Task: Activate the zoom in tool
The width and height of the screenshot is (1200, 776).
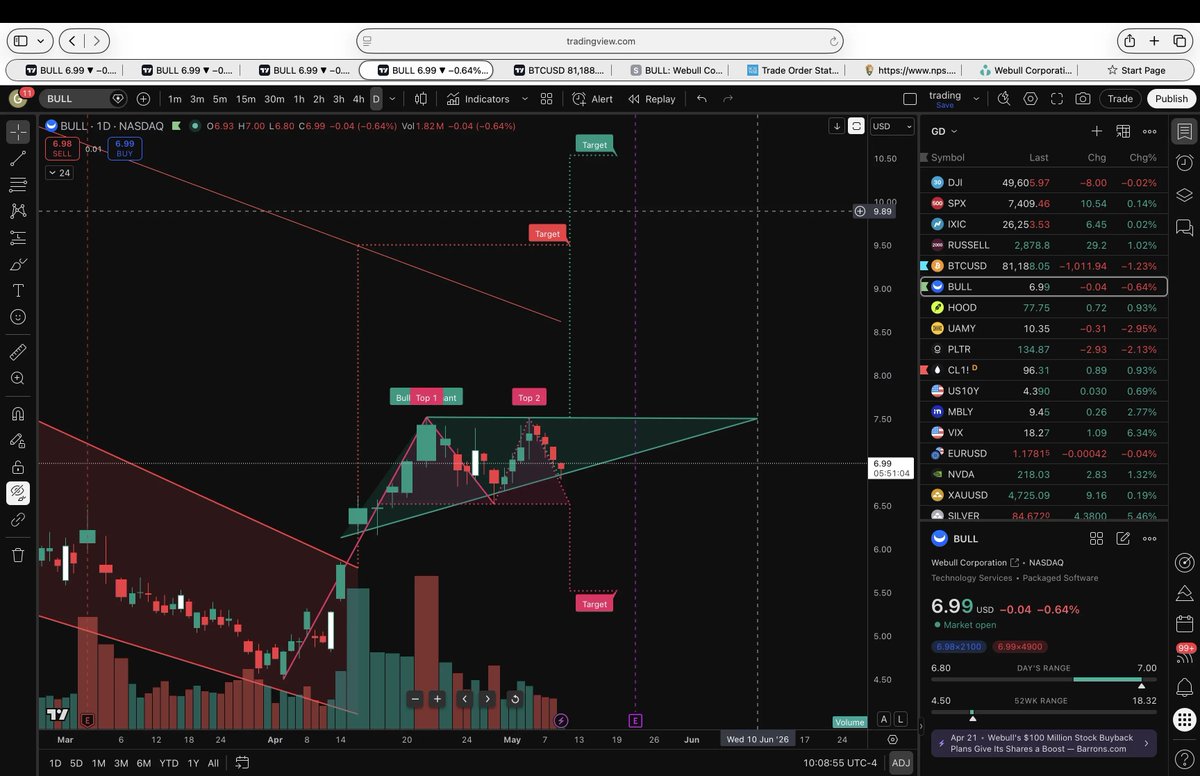Action: click(x=18, y=379)
